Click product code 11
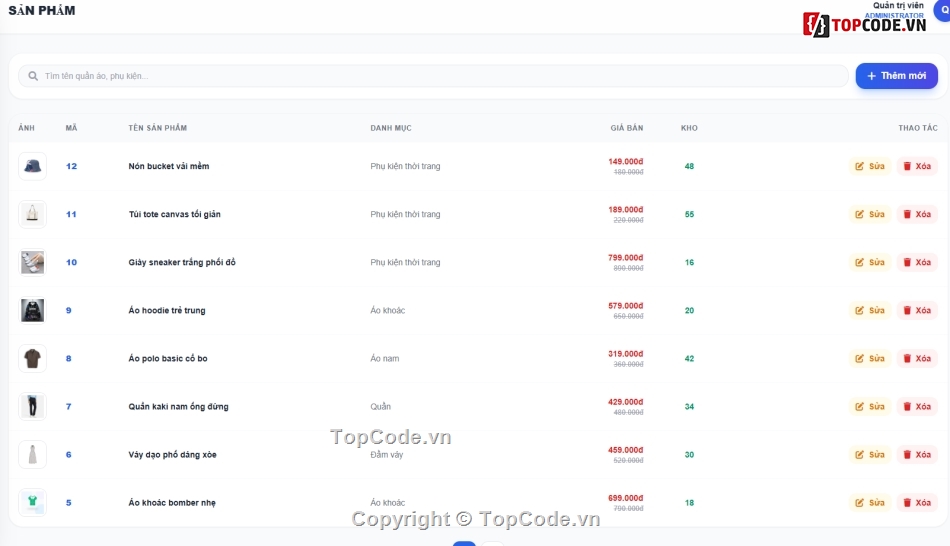This screenshot has height=546, width=950. (x=71, y=214)
